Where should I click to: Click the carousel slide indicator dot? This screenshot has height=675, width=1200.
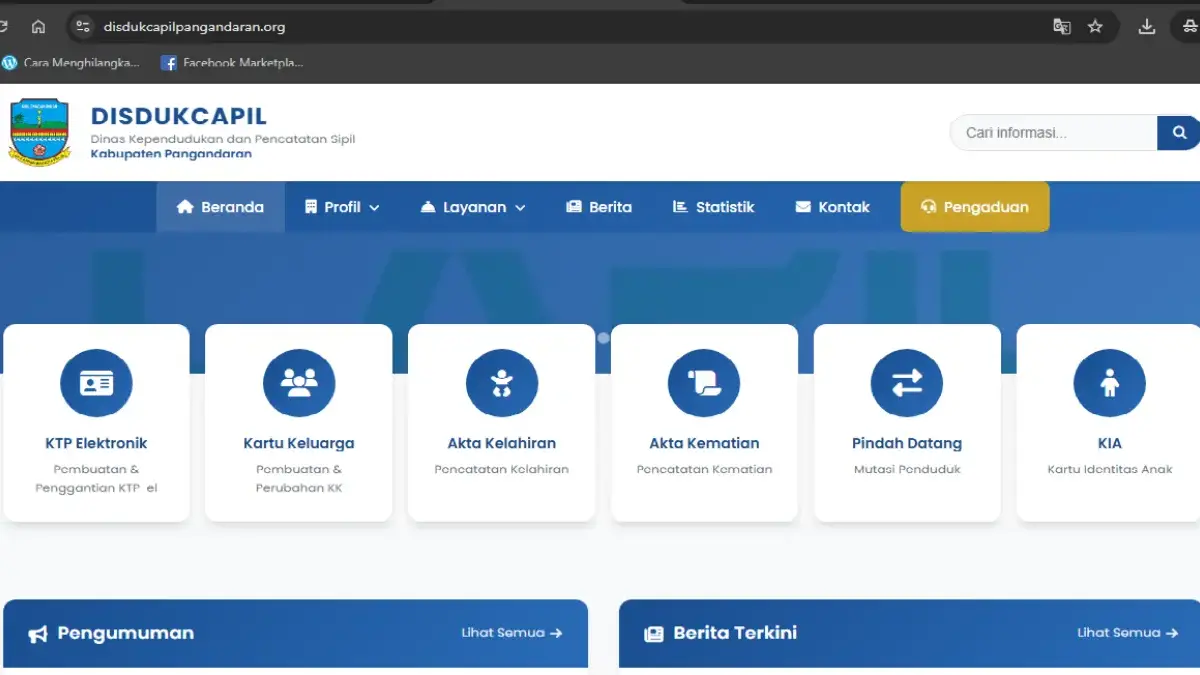pos(604,338)
